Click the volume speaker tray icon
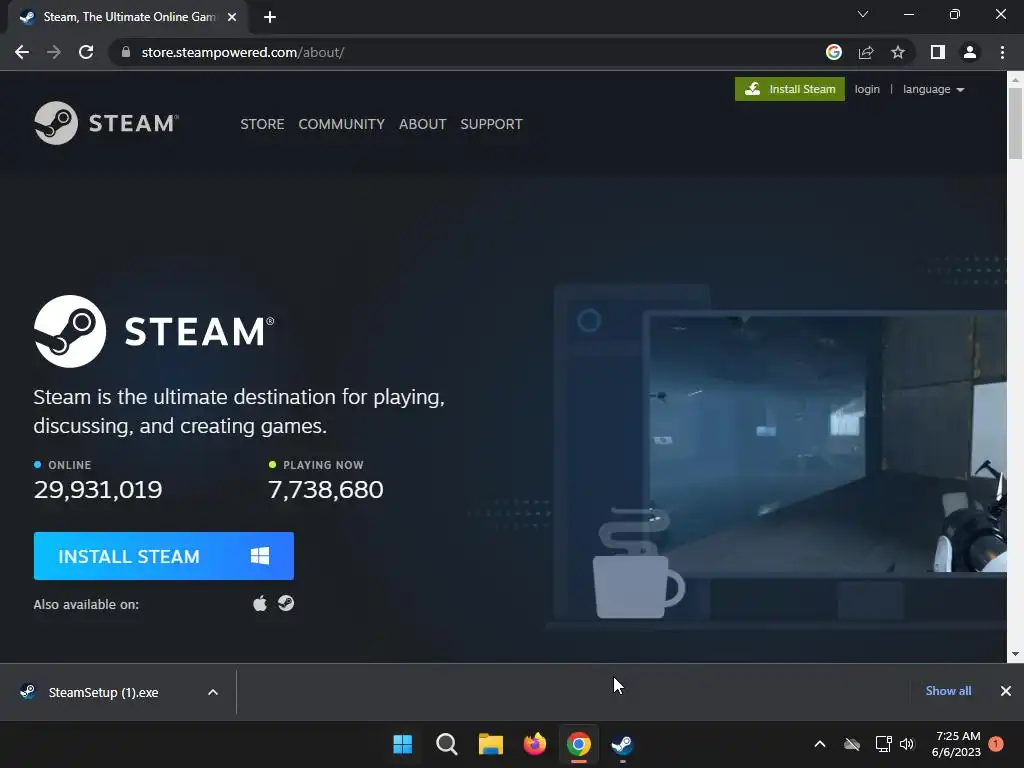The image size is (1024, 768). [907, 744]
